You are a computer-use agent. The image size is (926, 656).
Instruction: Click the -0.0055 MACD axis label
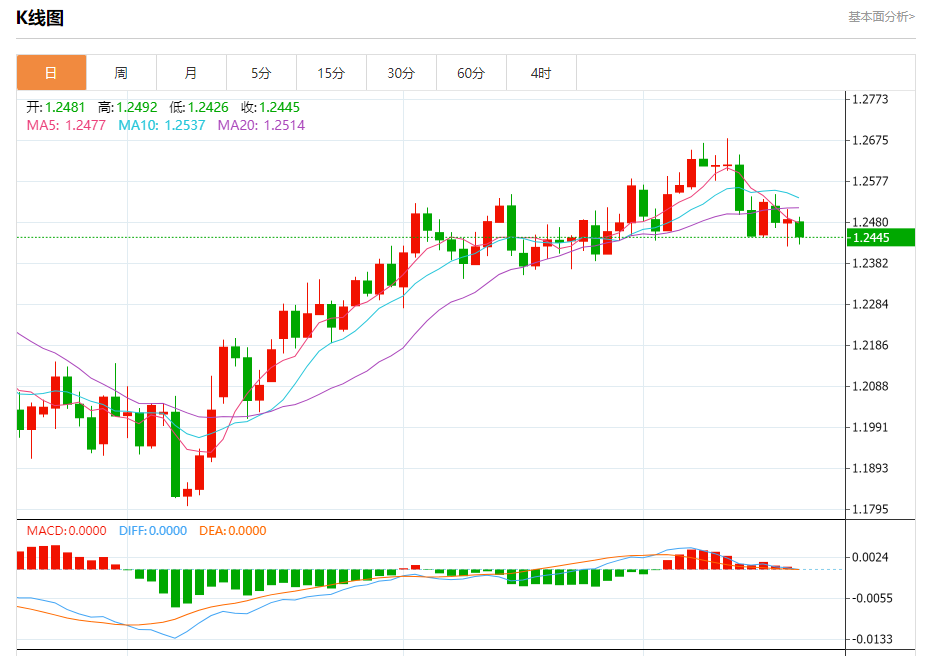[870, 598]
